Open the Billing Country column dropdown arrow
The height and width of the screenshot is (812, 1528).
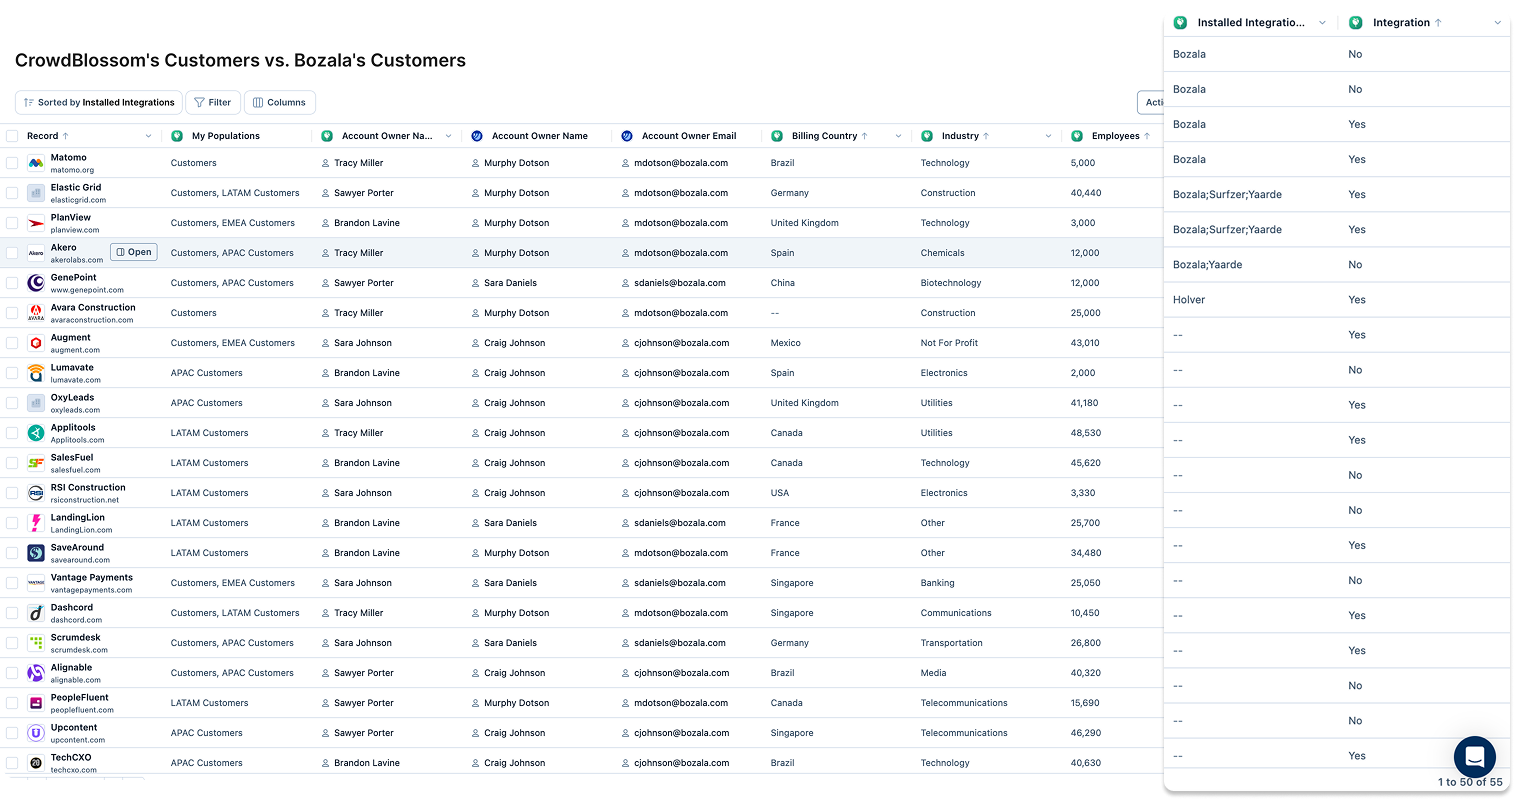coord(898,136)
